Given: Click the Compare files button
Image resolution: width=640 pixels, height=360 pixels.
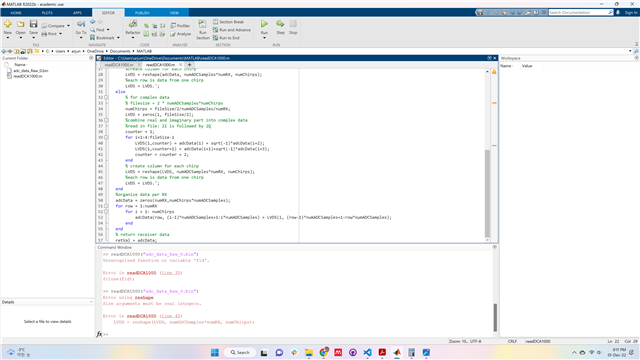Looking at the screenshot, I should 53,26.
